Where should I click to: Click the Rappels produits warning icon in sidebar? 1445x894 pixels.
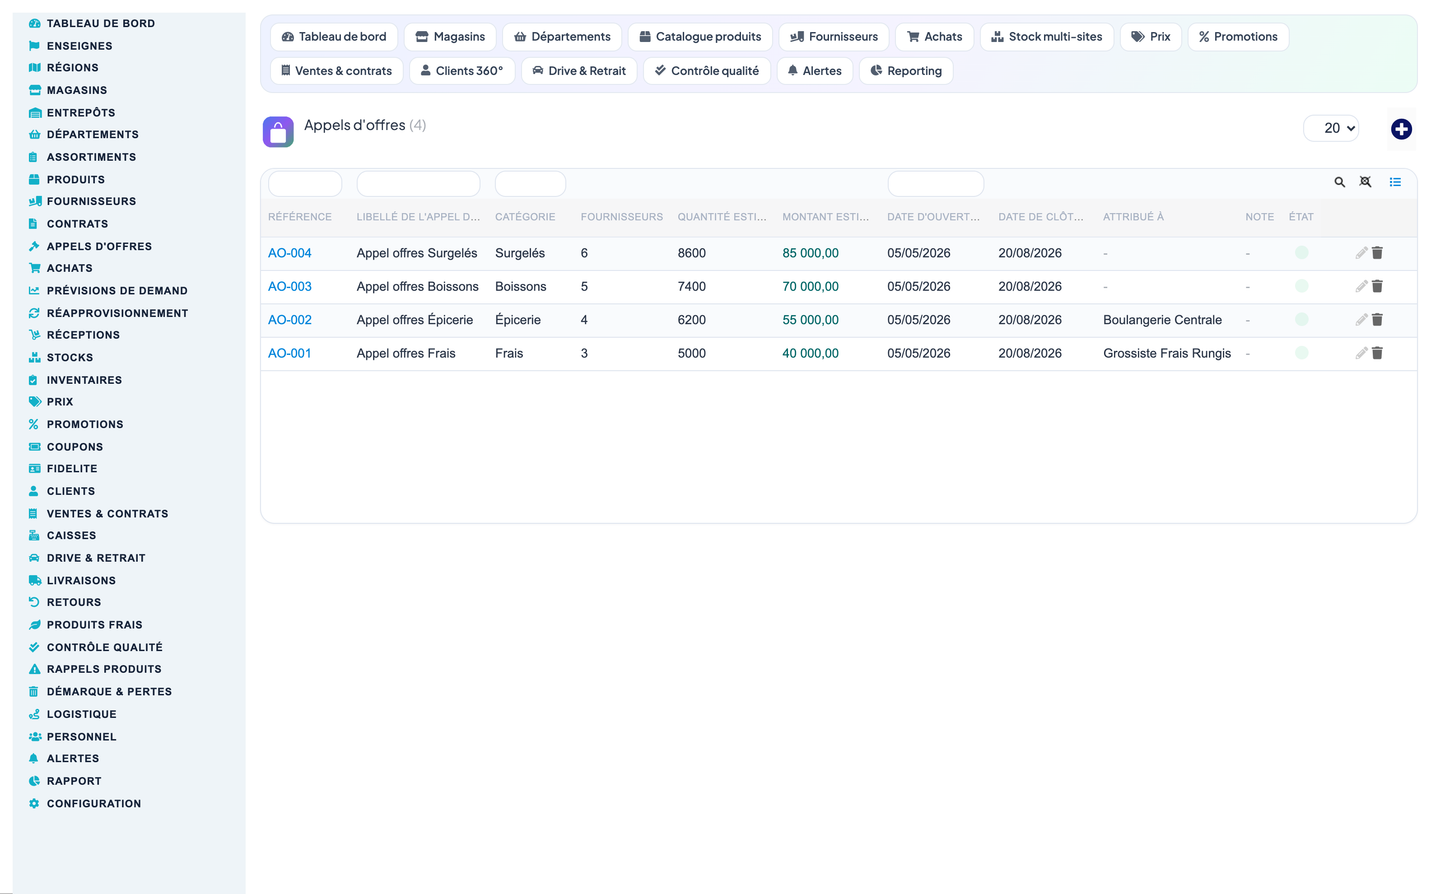34,669
